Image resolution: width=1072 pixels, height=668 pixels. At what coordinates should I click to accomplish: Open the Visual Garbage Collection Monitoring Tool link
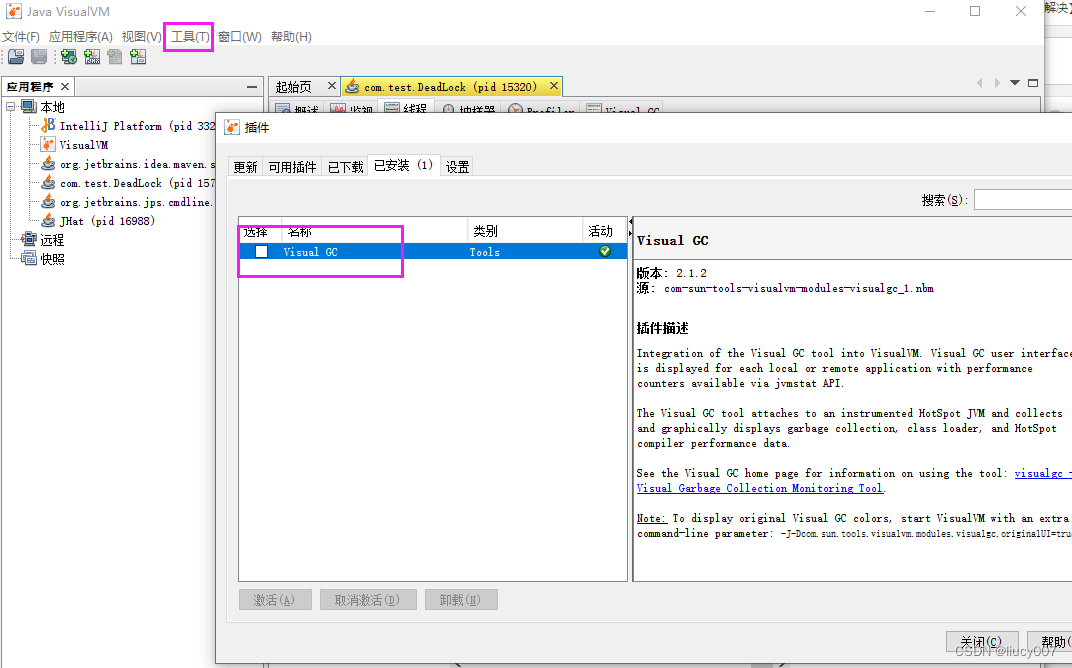coord(760,488)
